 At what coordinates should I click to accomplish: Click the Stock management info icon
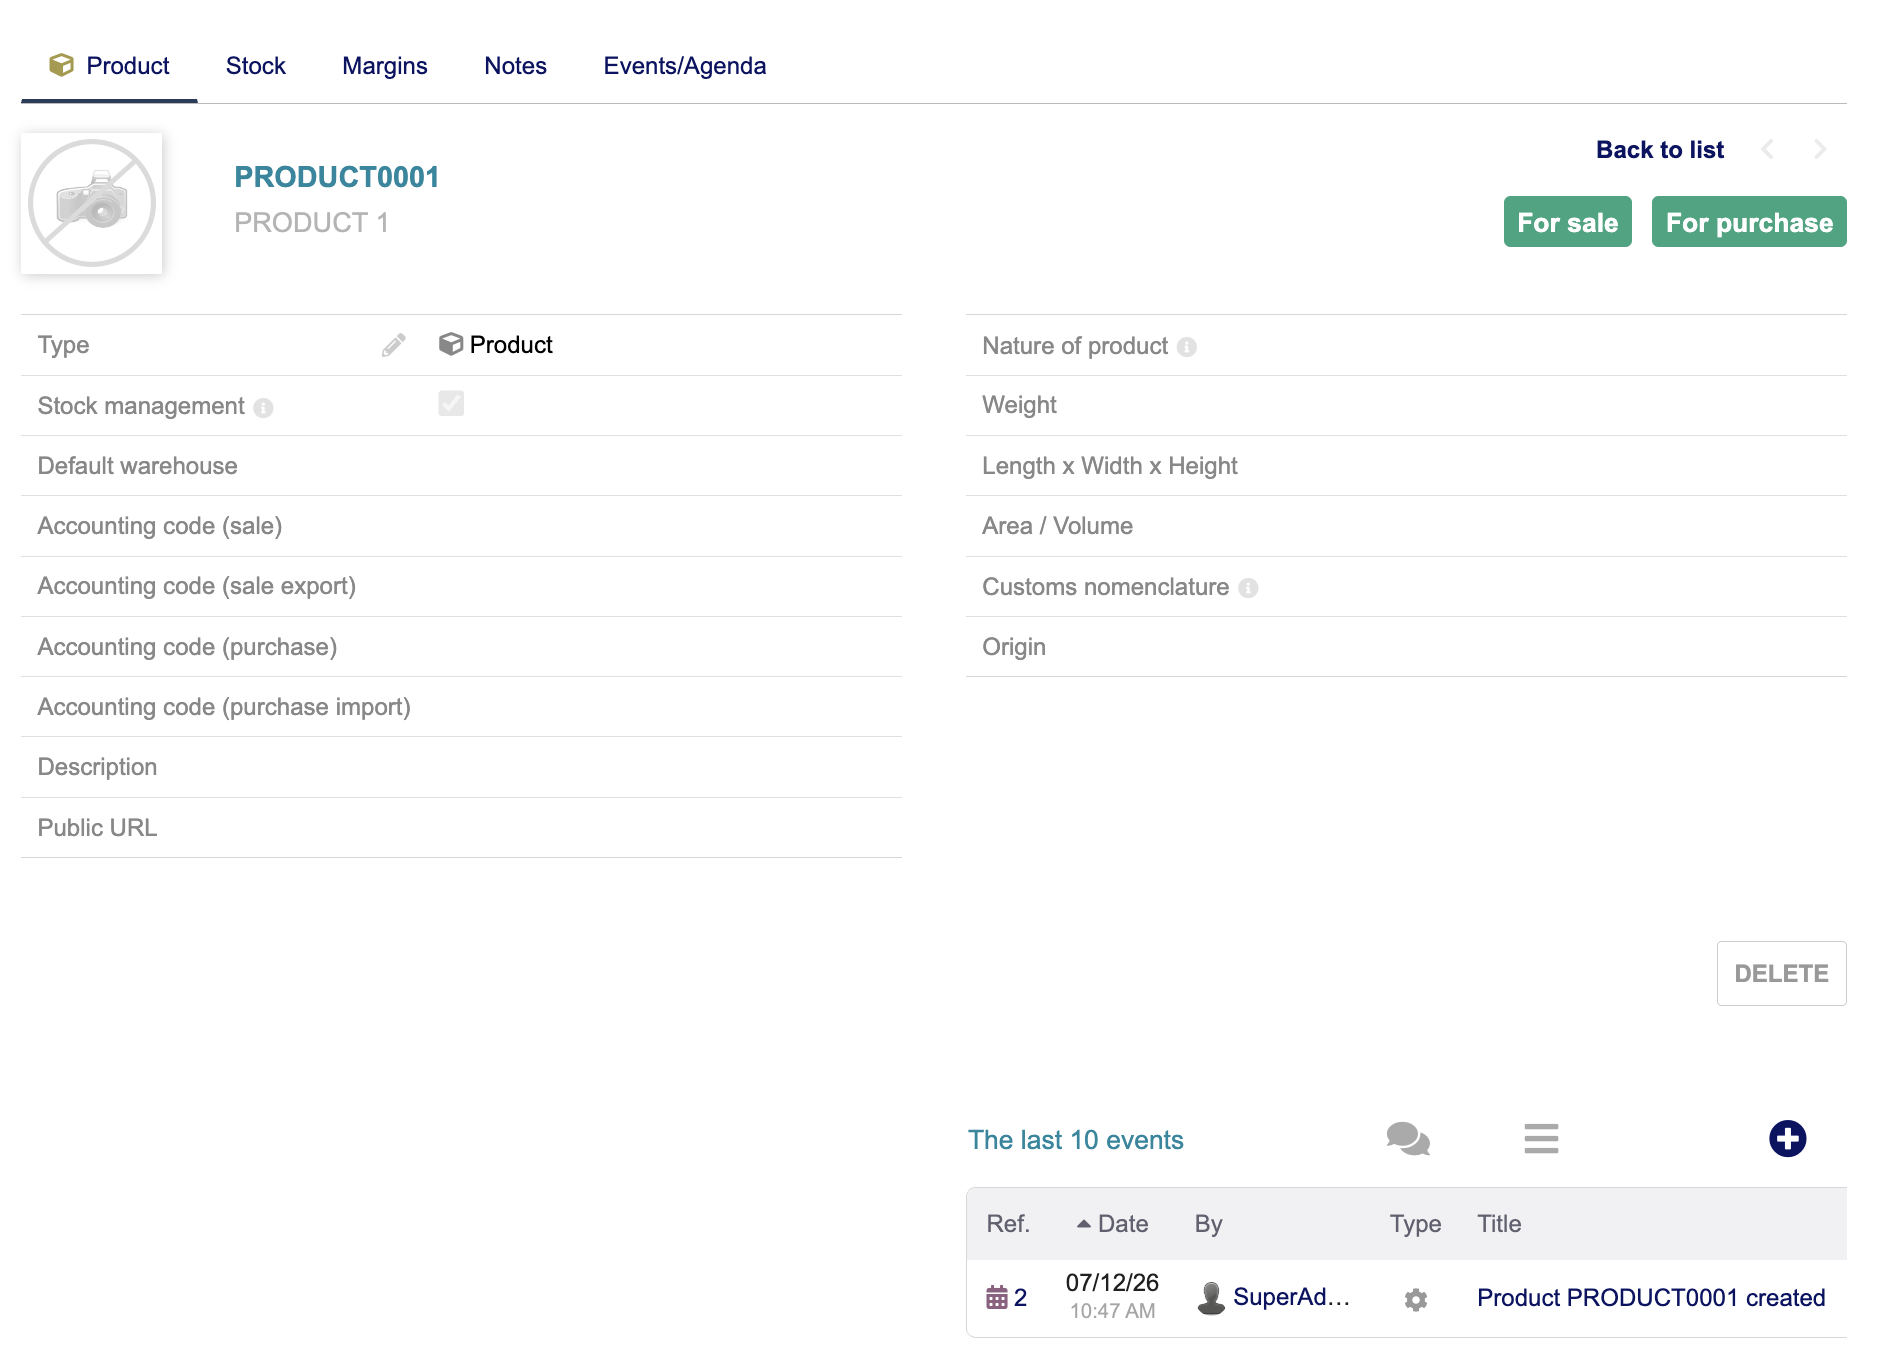pos(263,408)
